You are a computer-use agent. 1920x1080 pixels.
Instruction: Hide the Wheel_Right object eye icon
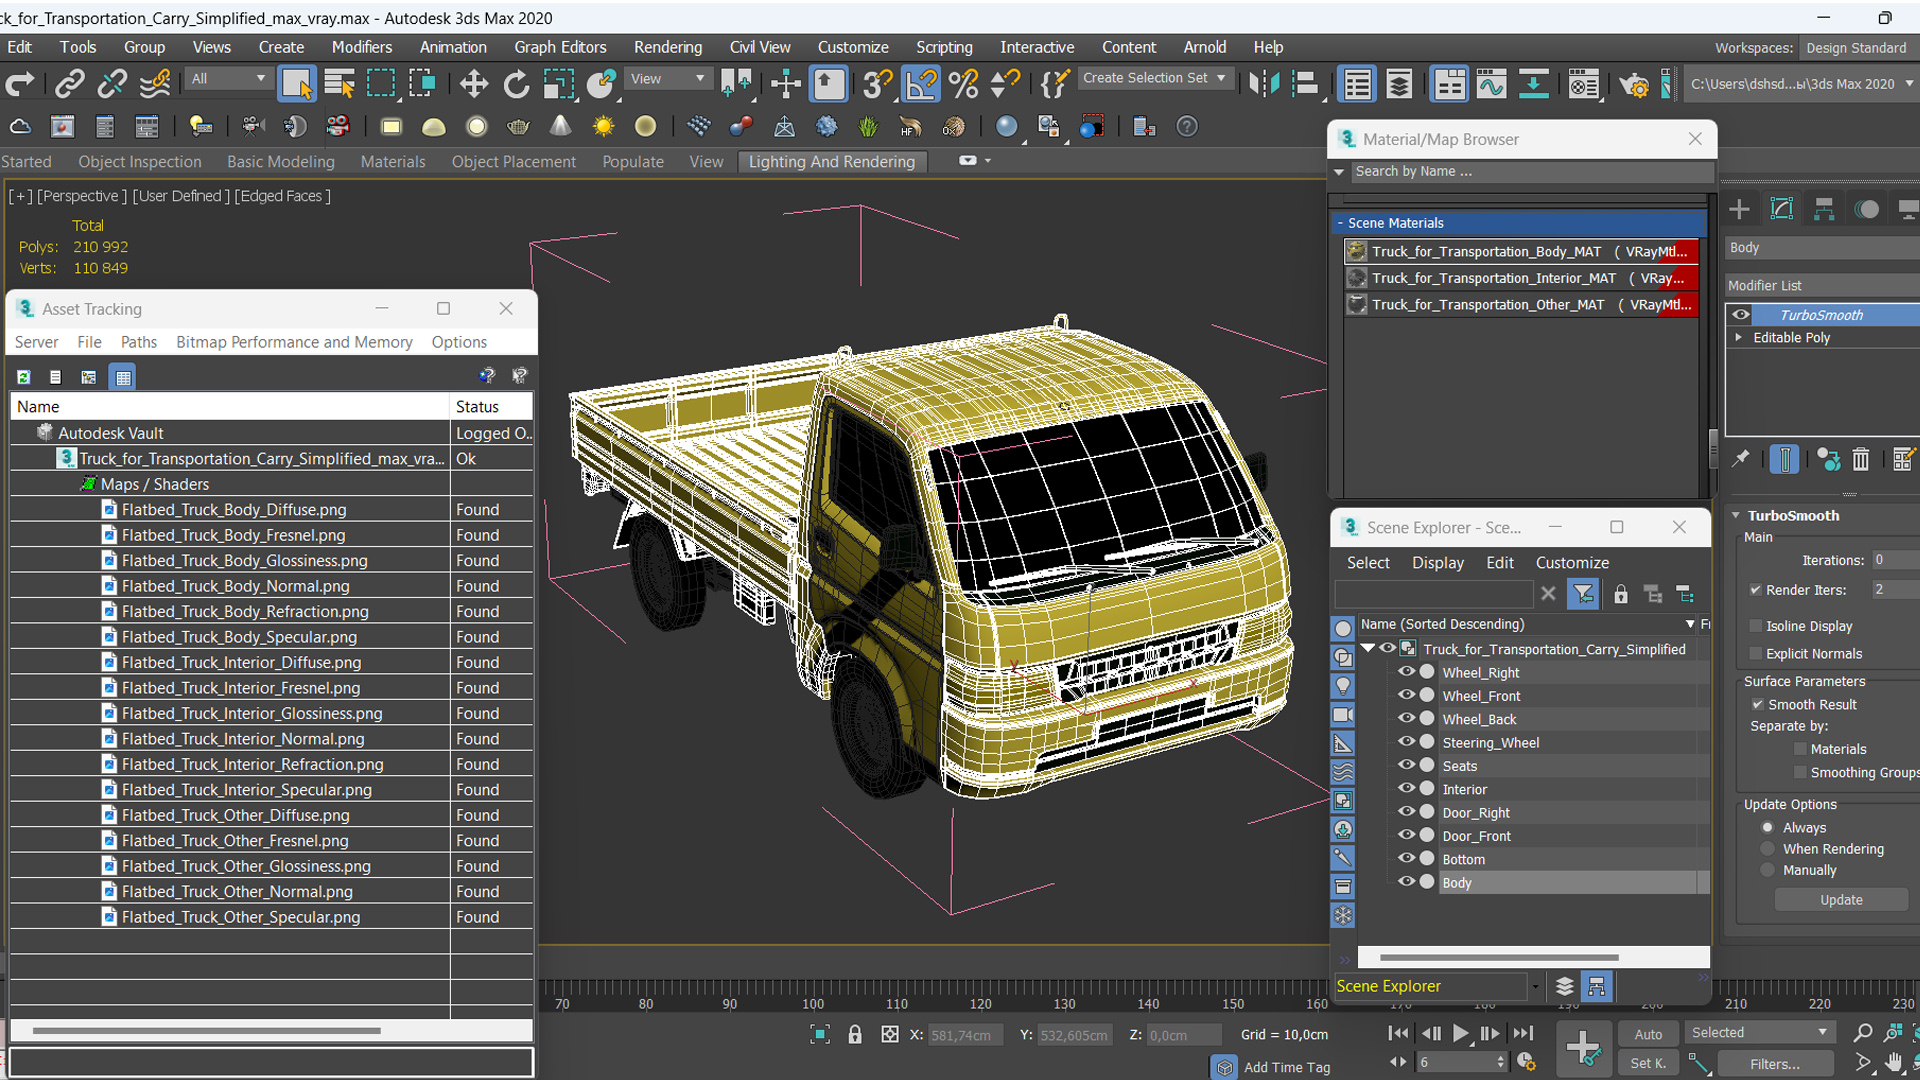(1406, 672)
